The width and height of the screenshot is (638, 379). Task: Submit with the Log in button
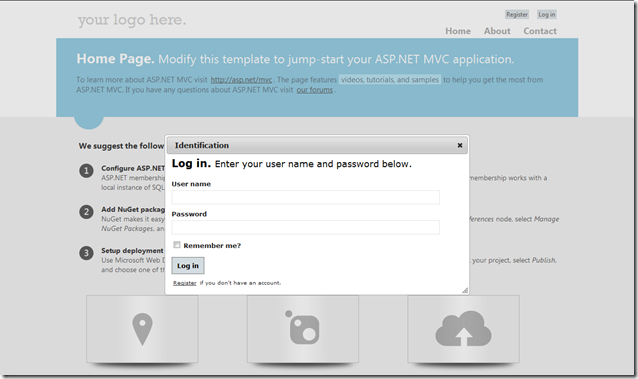(188, 266)
